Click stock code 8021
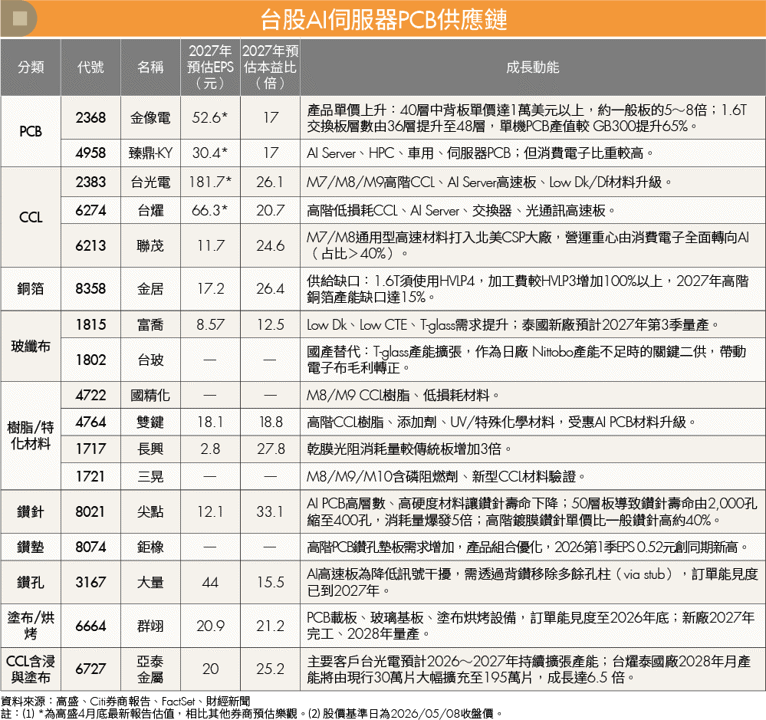This screenshot has height=720, width=766. 90,511
